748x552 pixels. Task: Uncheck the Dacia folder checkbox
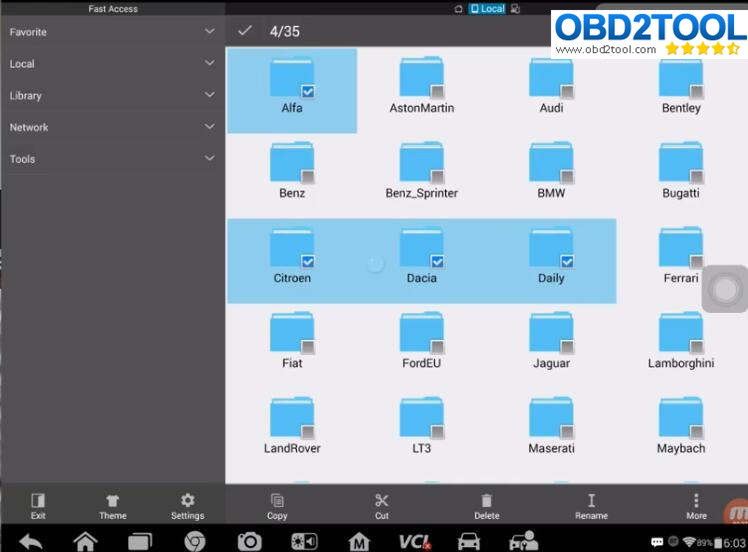click(x=437, y=261)
